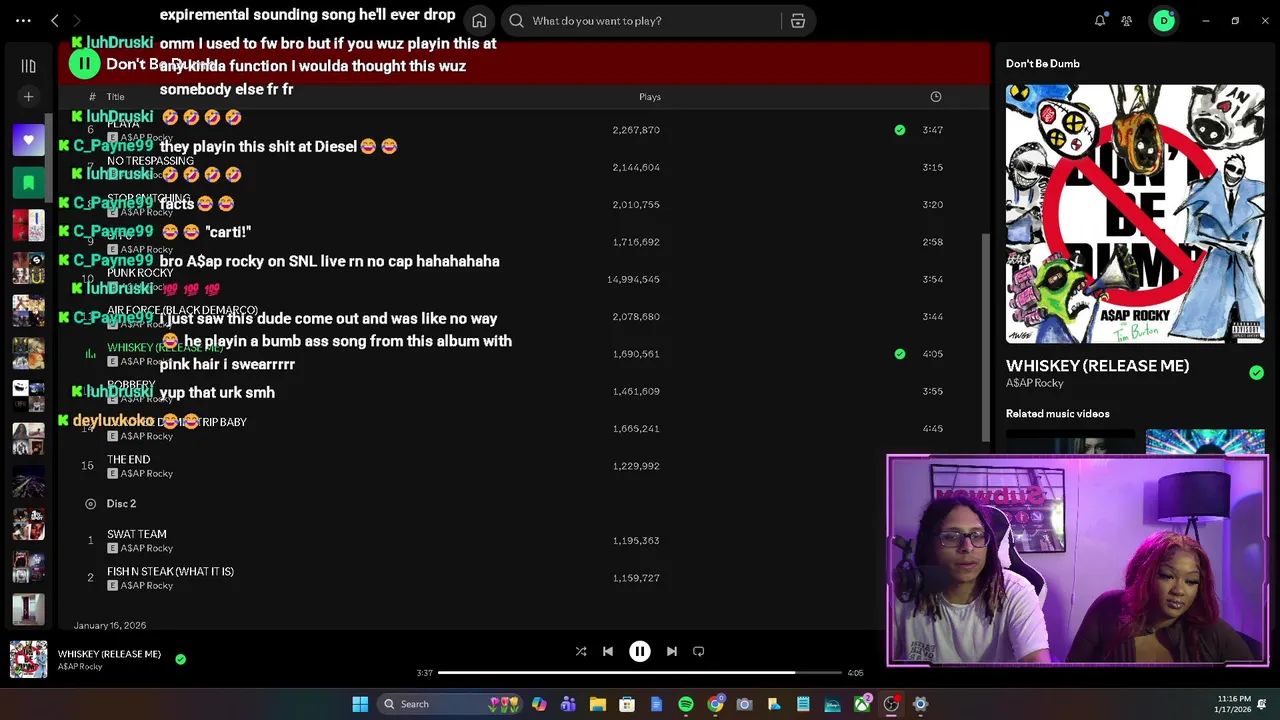Click the 1,229,992 play count
The width and height of the screenshot is (1280, 720).
click(636, 466)
